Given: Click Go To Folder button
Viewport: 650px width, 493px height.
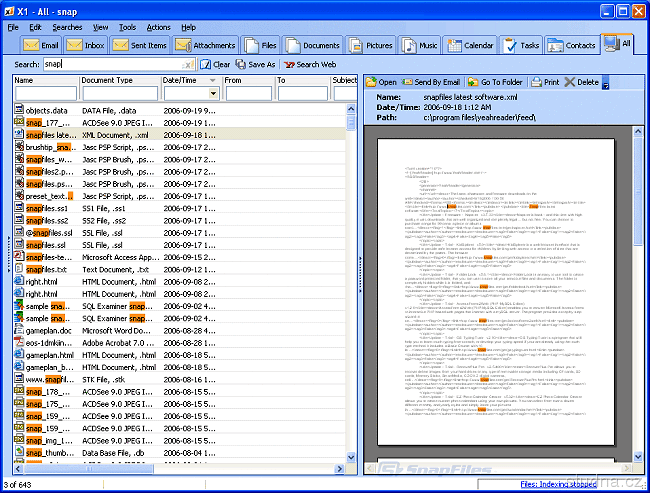Looking at the screenshot, I should coord(497,82).
